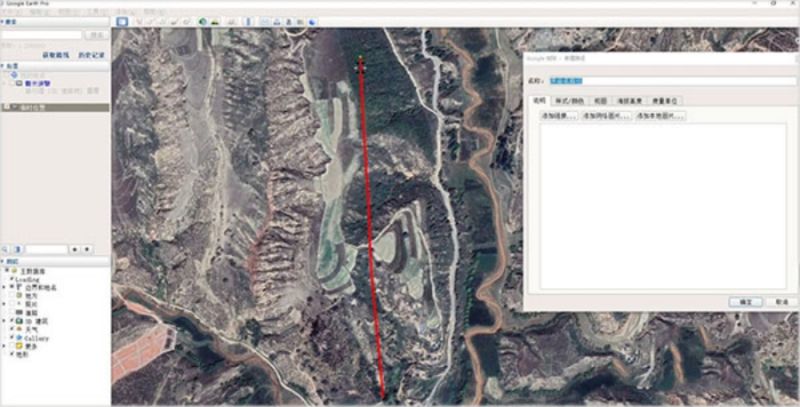Select the Ruler measurement tool icon
The height and width of the screenshot is (407, 800).
[x=248, y=21]
